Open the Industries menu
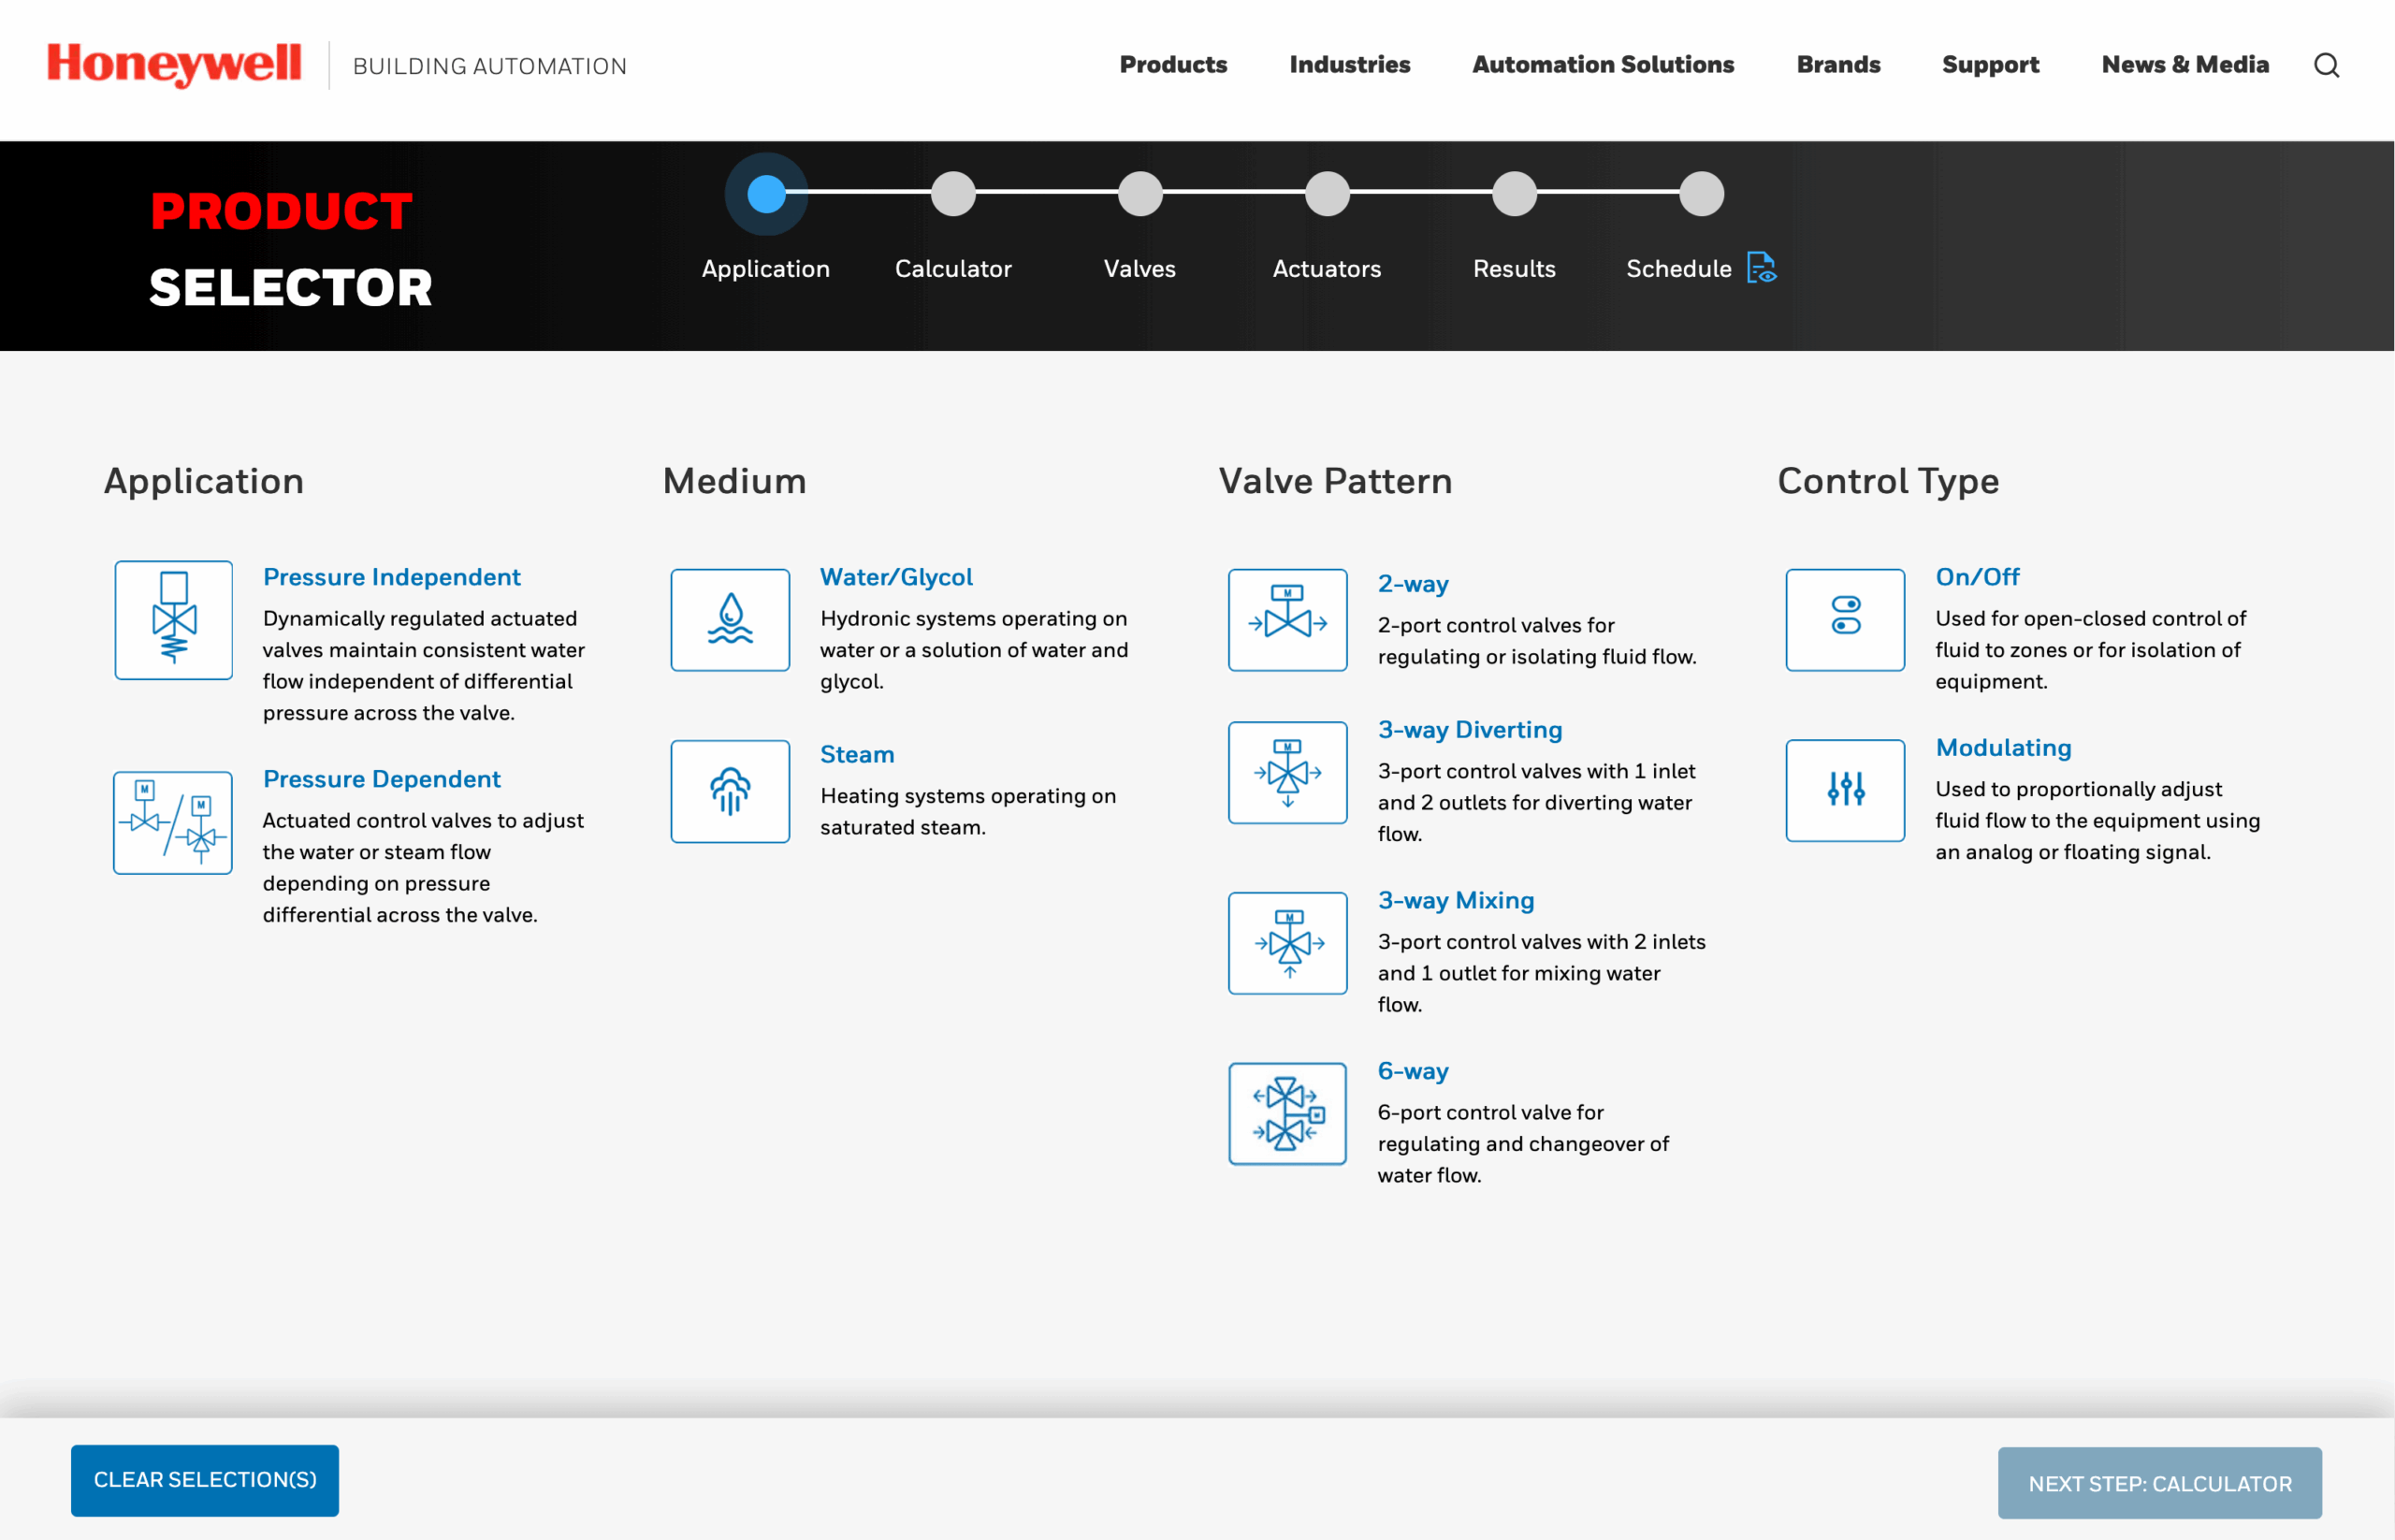2395x1540 pixels. 1349,65
